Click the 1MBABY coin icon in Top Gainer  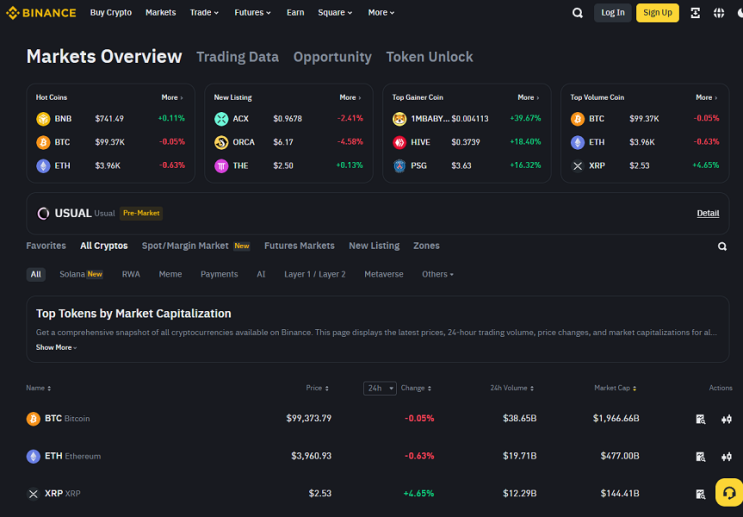coord(399,118)
